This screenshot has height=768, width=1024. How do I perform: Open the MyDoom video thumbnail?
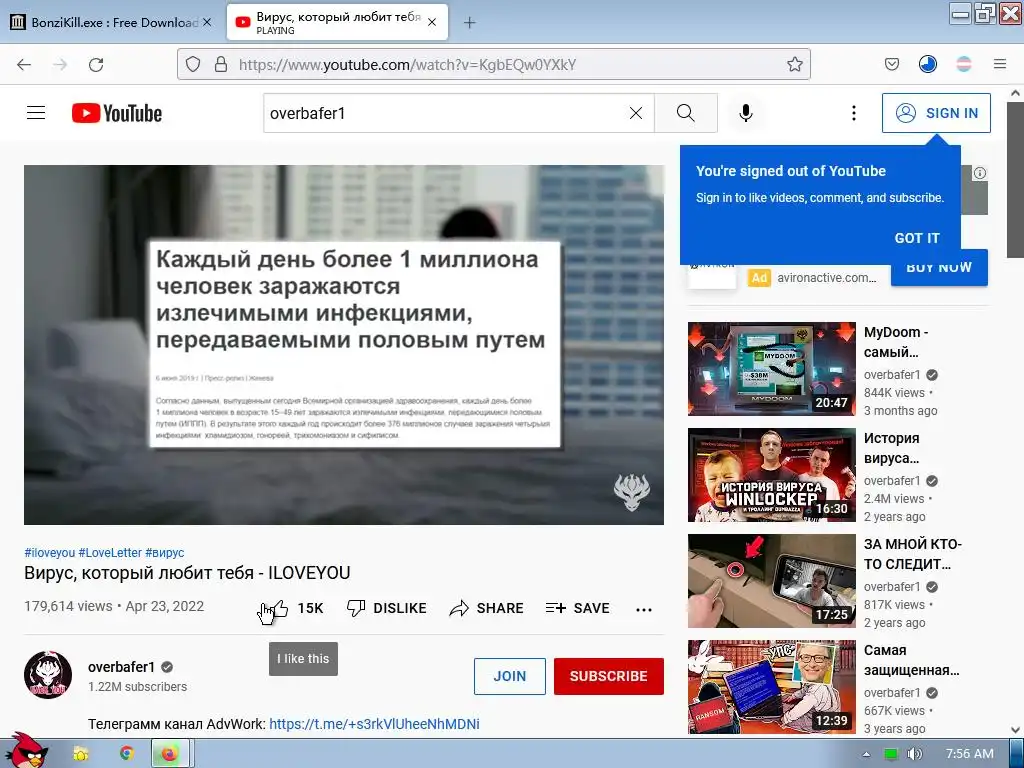(771, 368)
